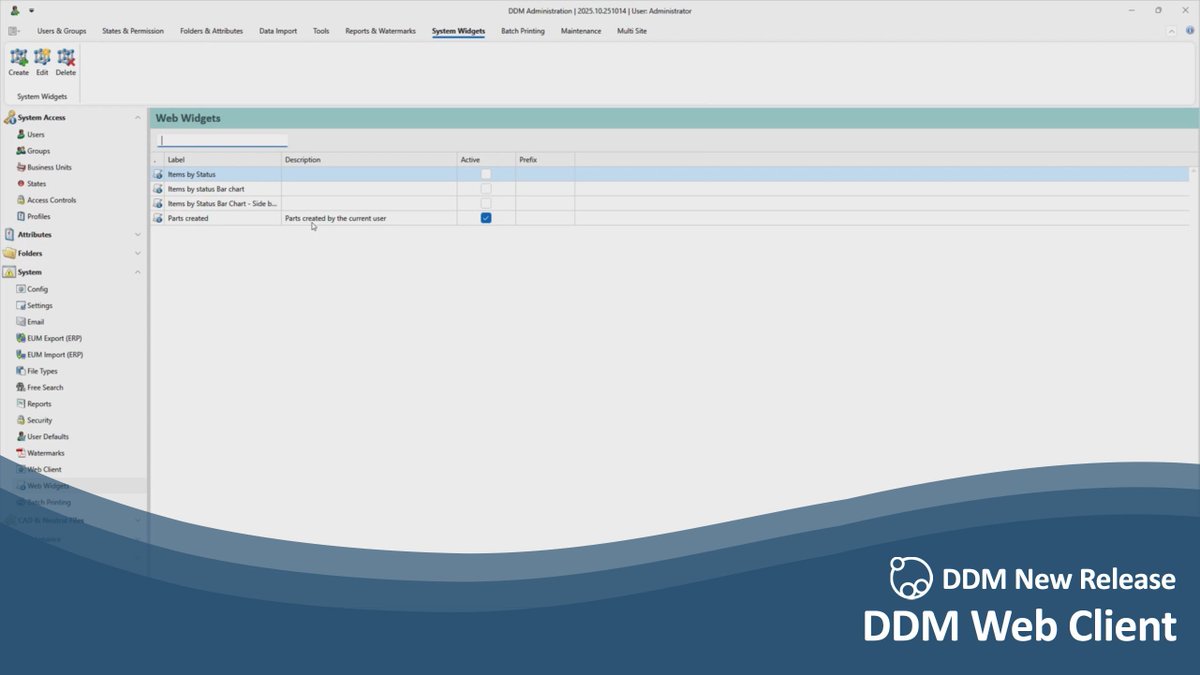Click the System Access section header
Viewport: 1200px width, 675px height.
point(74,118)
